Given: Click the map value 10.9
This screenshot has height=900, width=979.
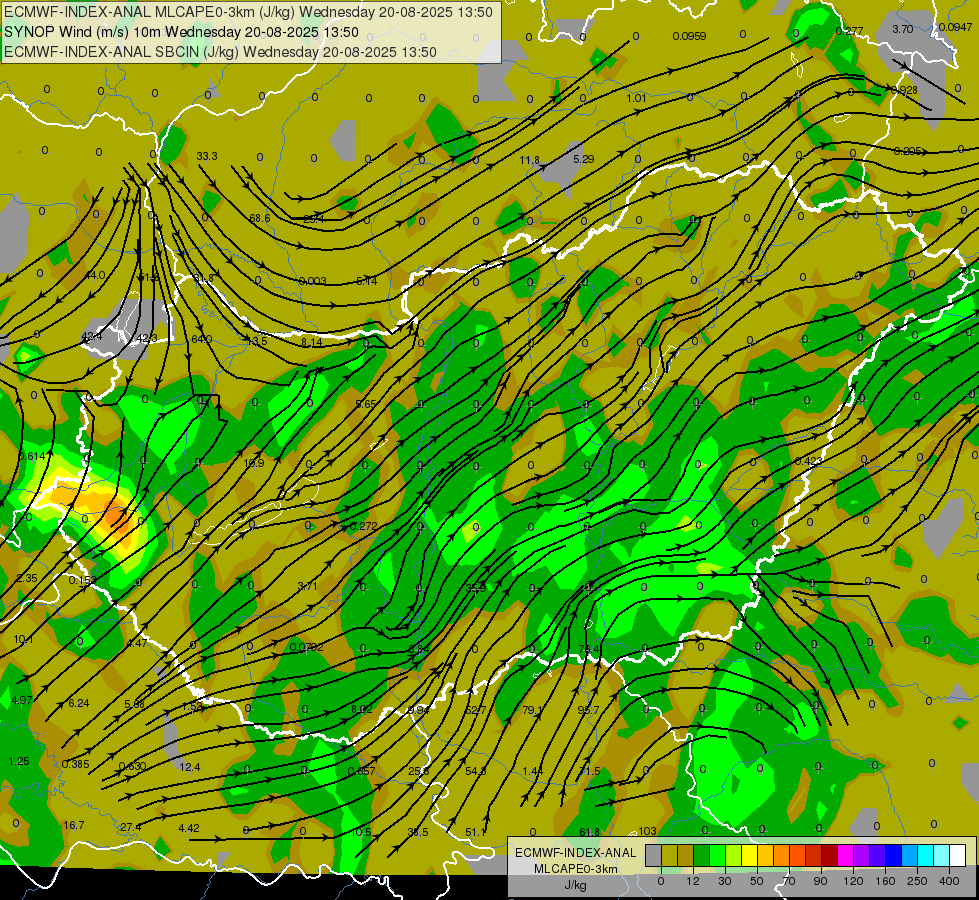Looking at the screenshot, I should pyautogui.click(x=253, y=463).
